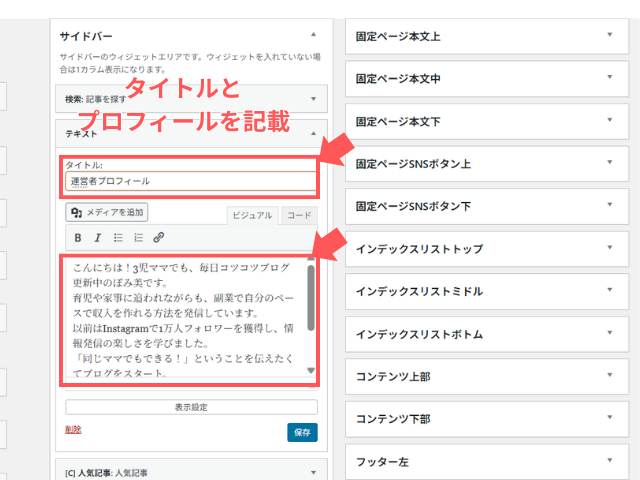Switch to the ビジュアル editor tab
This screenshot has height=480, width=640.
pyautogui.click(x=251, y=214)
